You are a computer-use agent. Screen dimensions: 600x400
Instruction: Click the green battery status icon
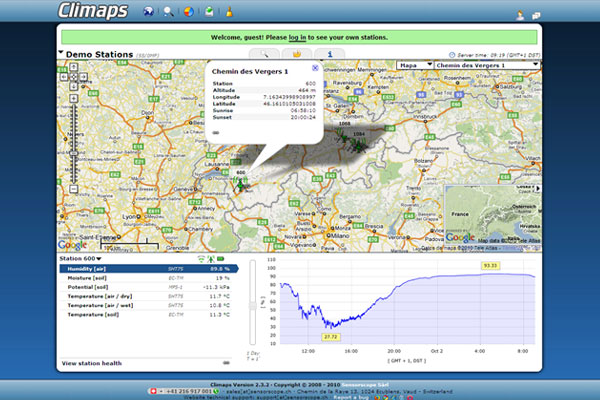pyautogui.click(x=221, y=259)
